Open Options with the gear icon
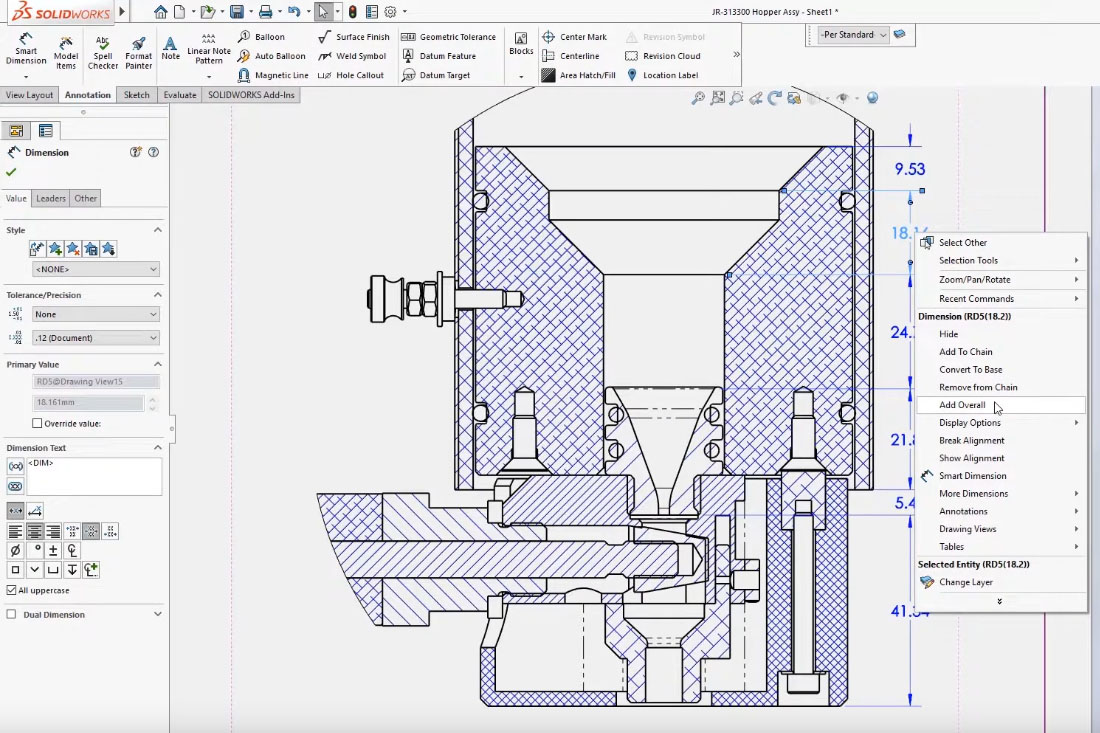The width and height of the screenshot is (1100, 733). (390, 12)
